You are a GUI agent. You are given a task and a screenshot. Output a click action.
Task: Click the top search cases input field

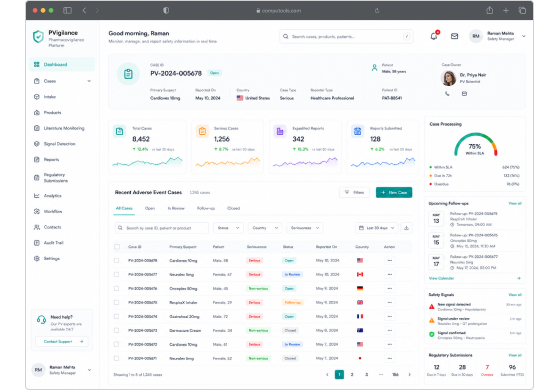click(x=346, y=36)
